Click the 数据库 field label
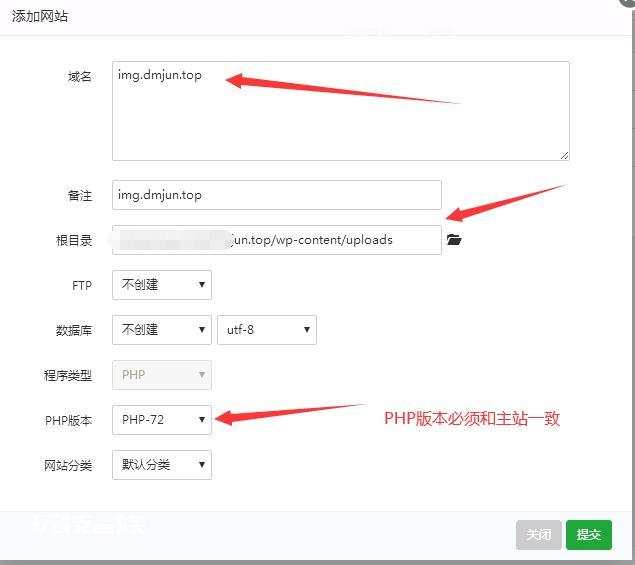 [x=74, y=330]
